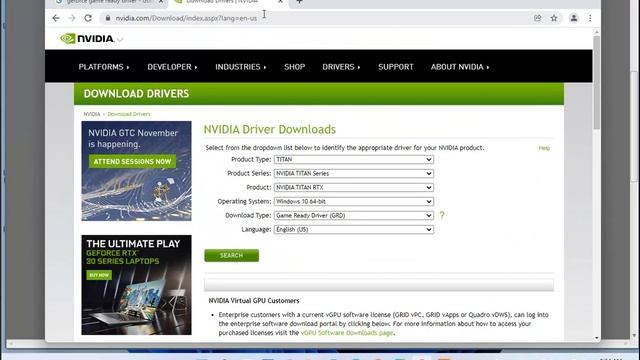640x360 pixels.
Task: Click the NVIDIA breadcrumb link
Action: (x=92, y=114)
